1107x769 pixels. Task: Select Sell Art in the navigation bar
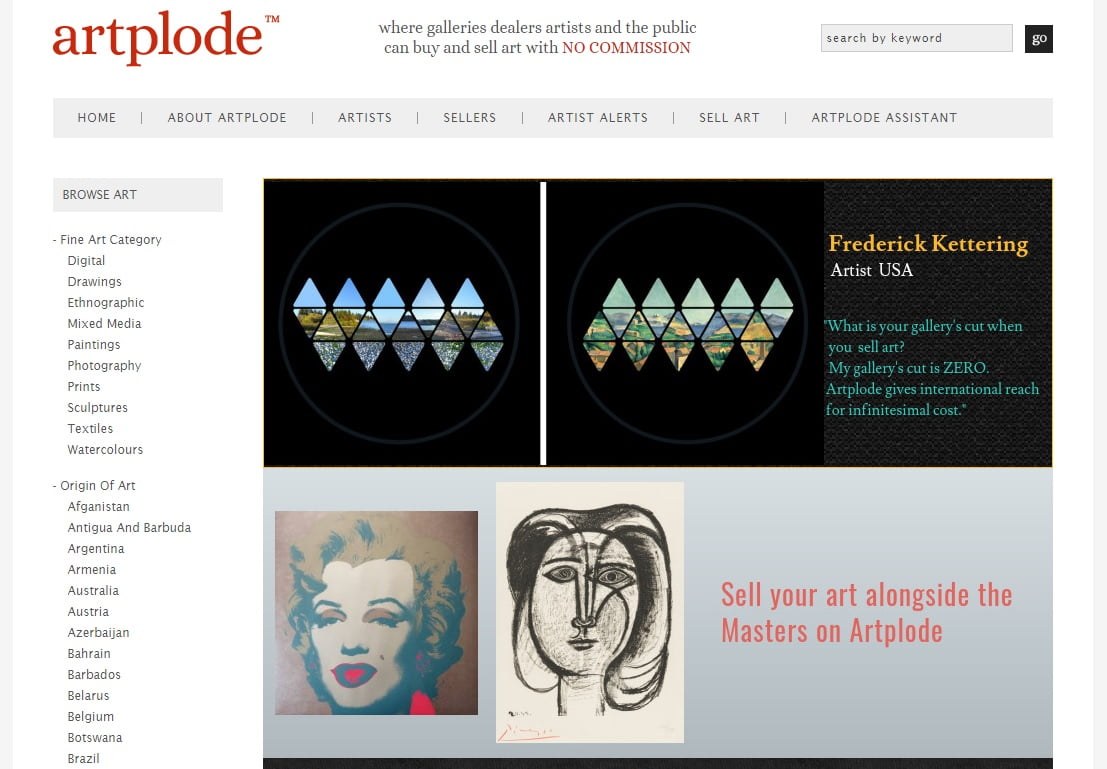[729, 118]
